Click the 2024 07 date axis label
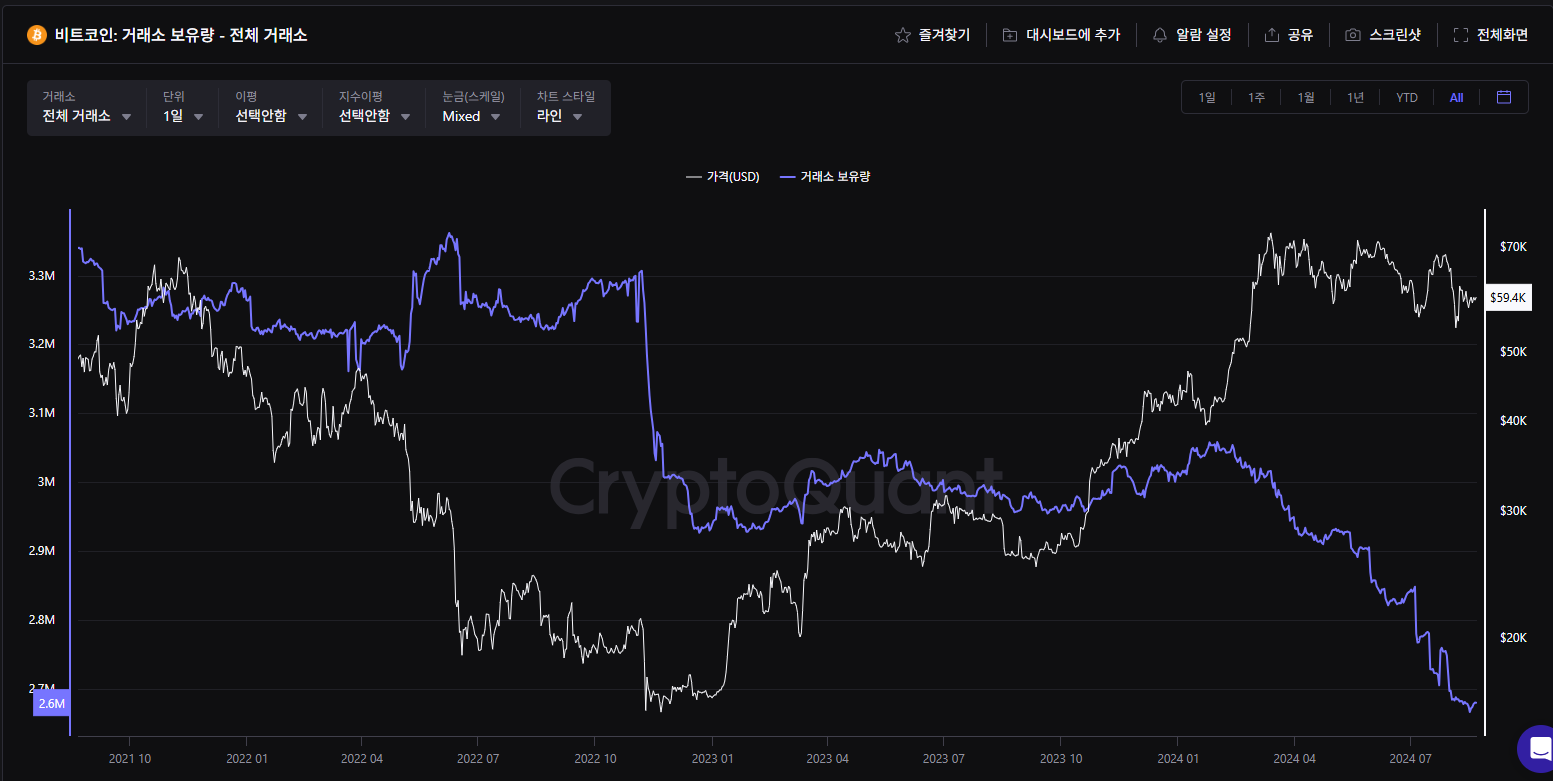Viewport: 1553px width, 781px height. [x=1410, y=759]
